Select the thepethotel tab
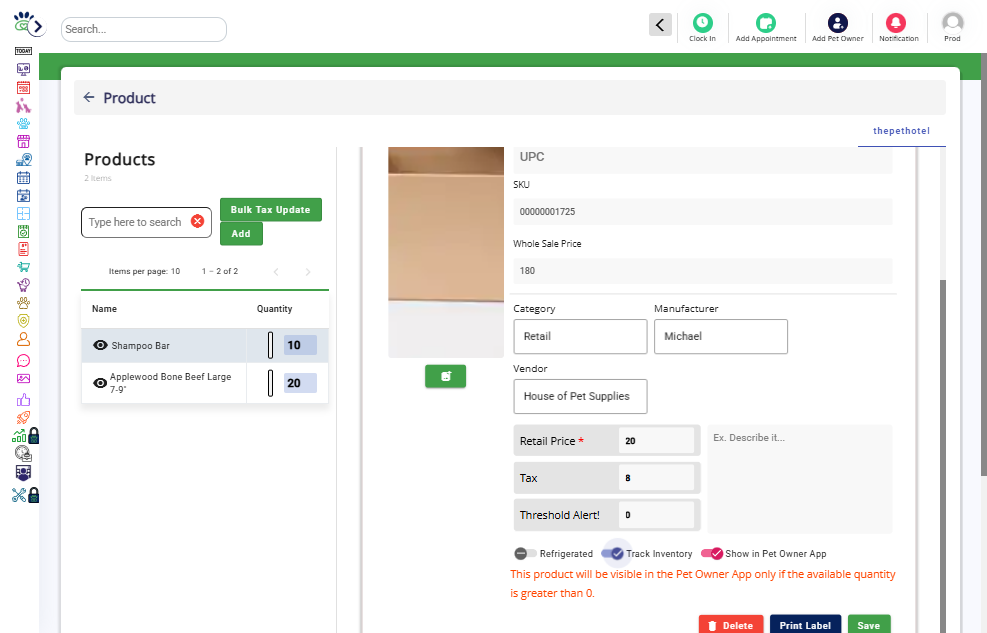 (901, 131)
